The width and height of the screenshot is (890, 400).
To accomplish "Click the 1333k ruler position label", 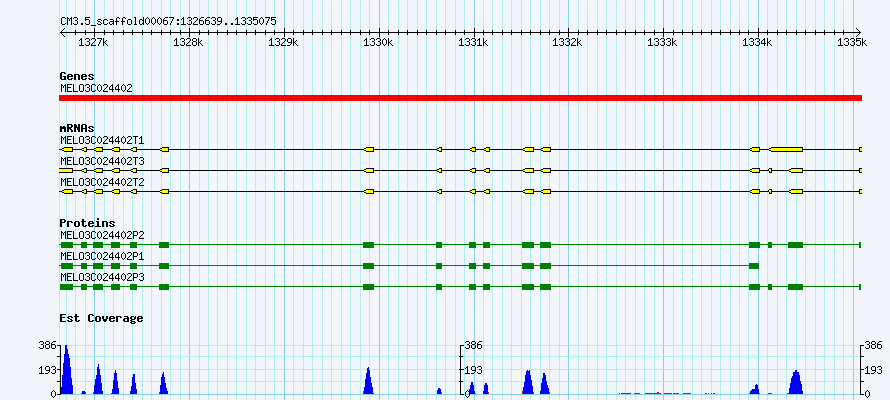I will [664, 42].
